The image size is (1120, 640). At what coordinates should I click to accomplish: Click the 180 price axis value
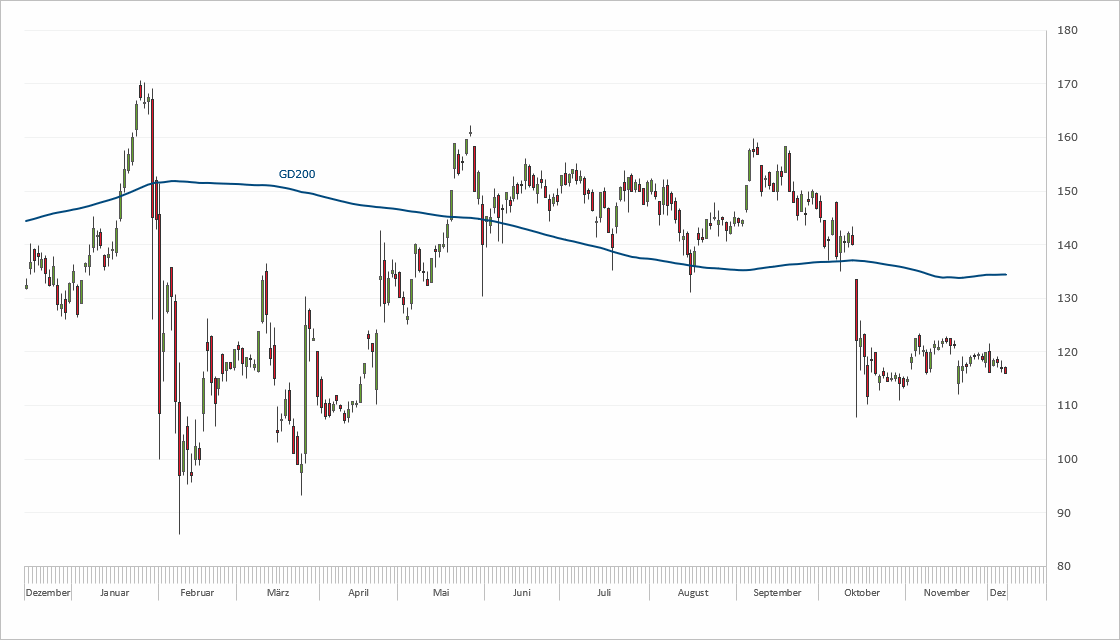tap(1067, 31)
